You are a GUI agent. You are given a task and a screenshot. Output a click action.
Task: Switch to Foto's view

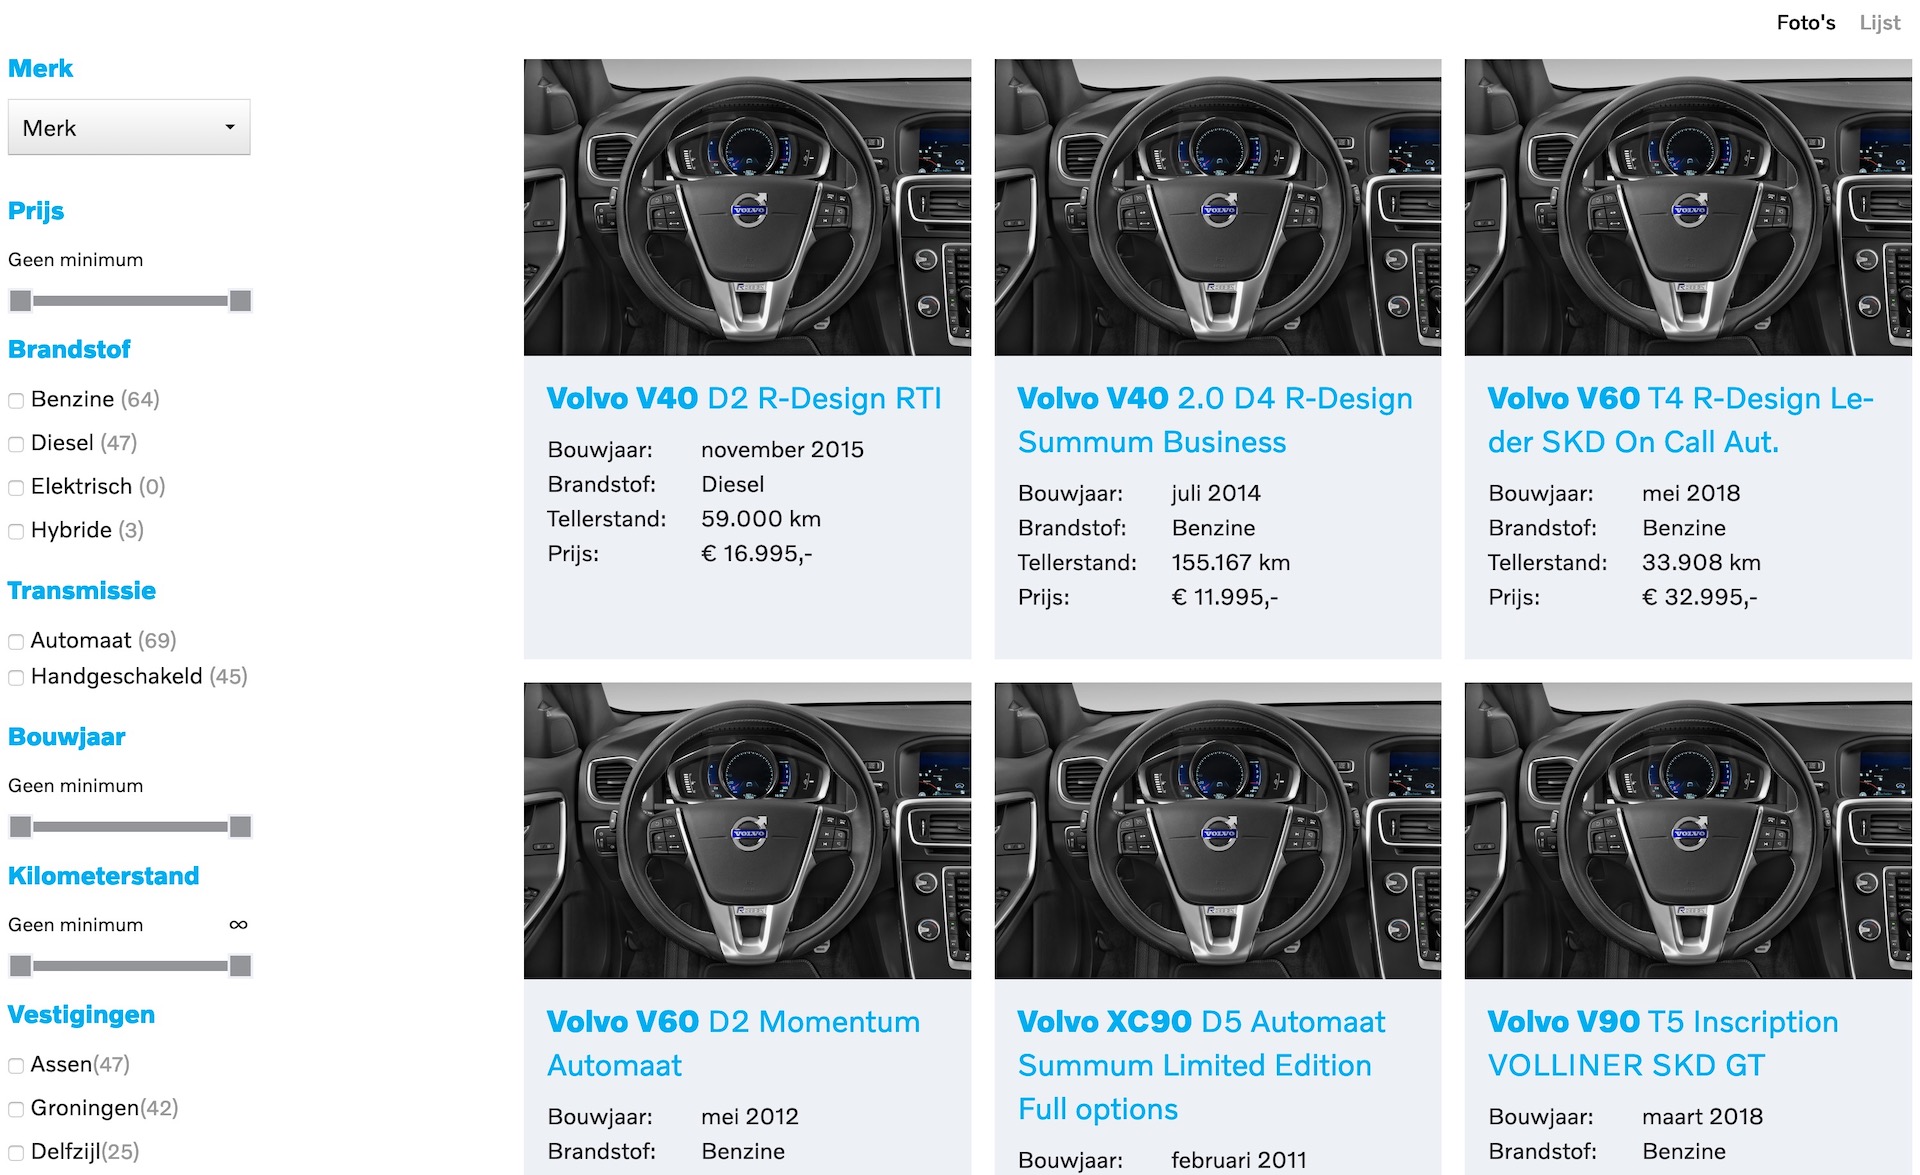point(1805,22)
